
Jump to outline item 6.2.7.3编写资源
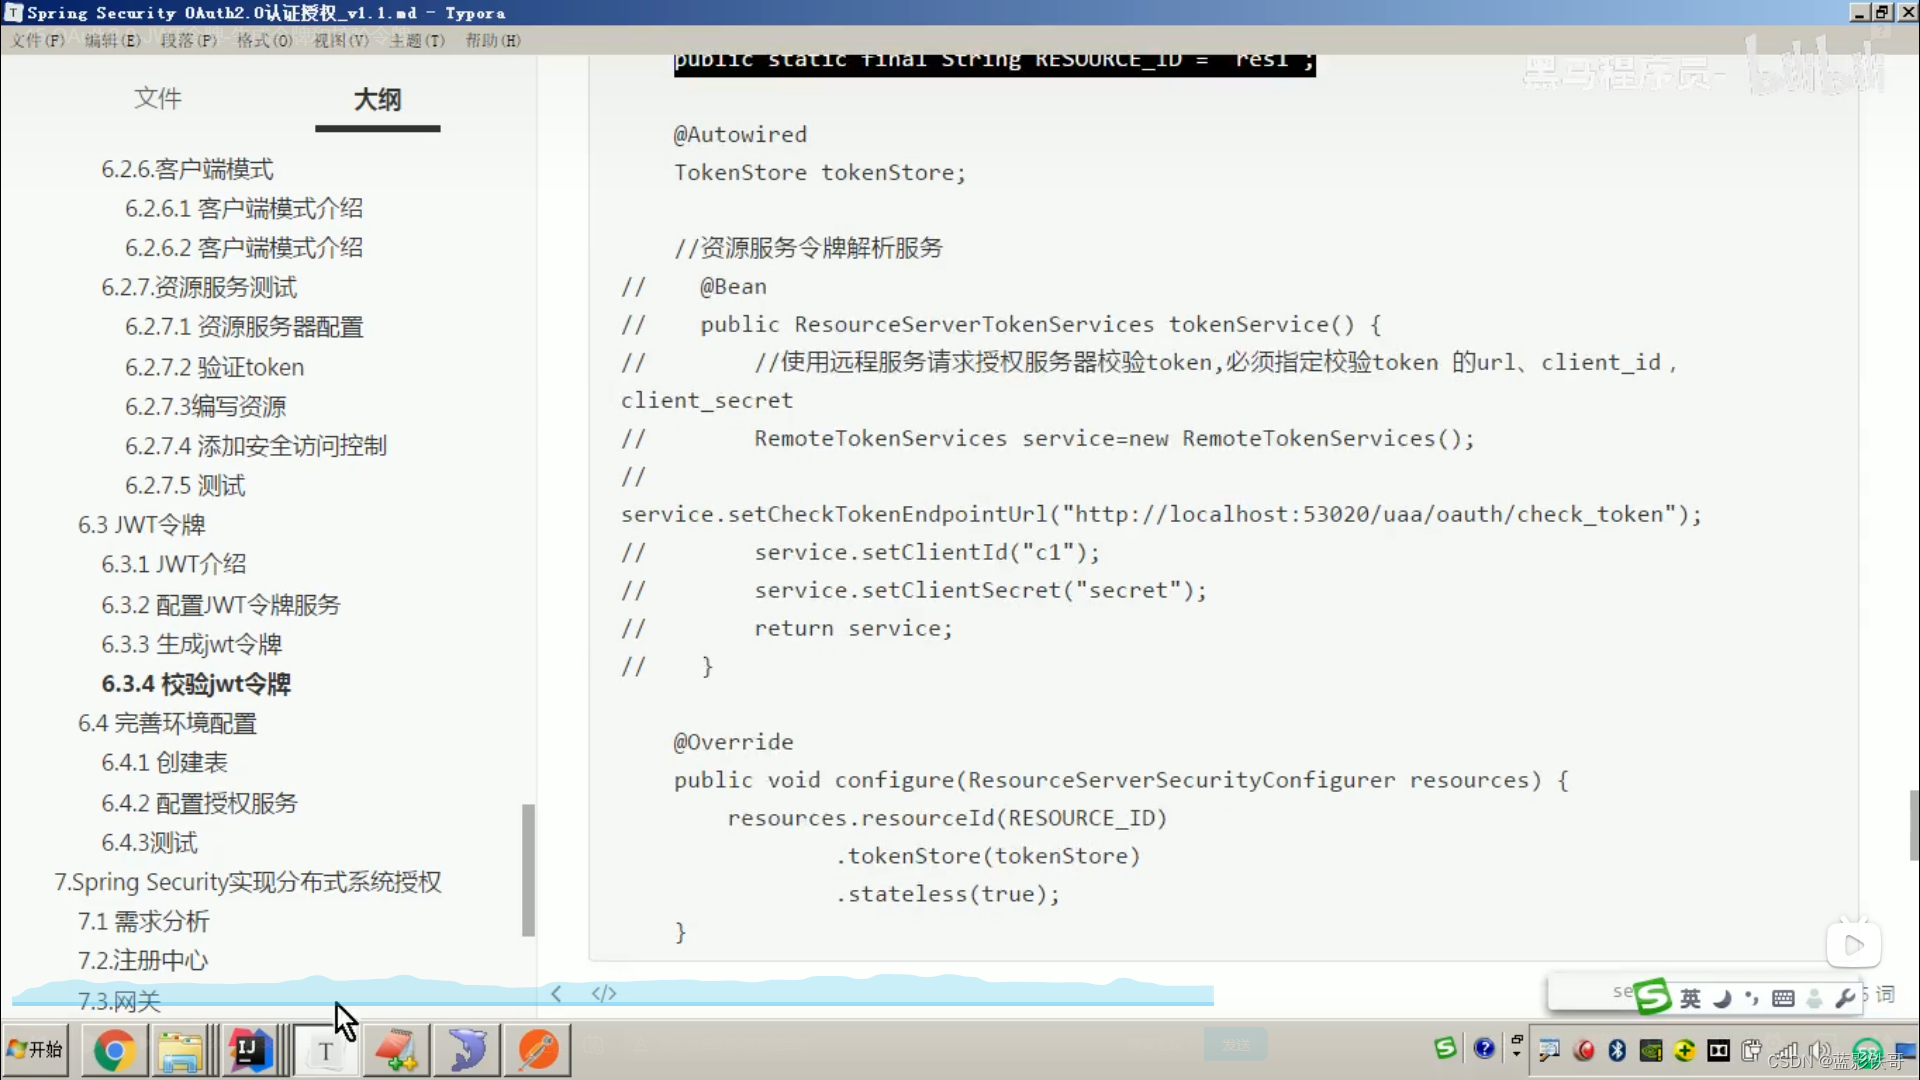(205, 406)
